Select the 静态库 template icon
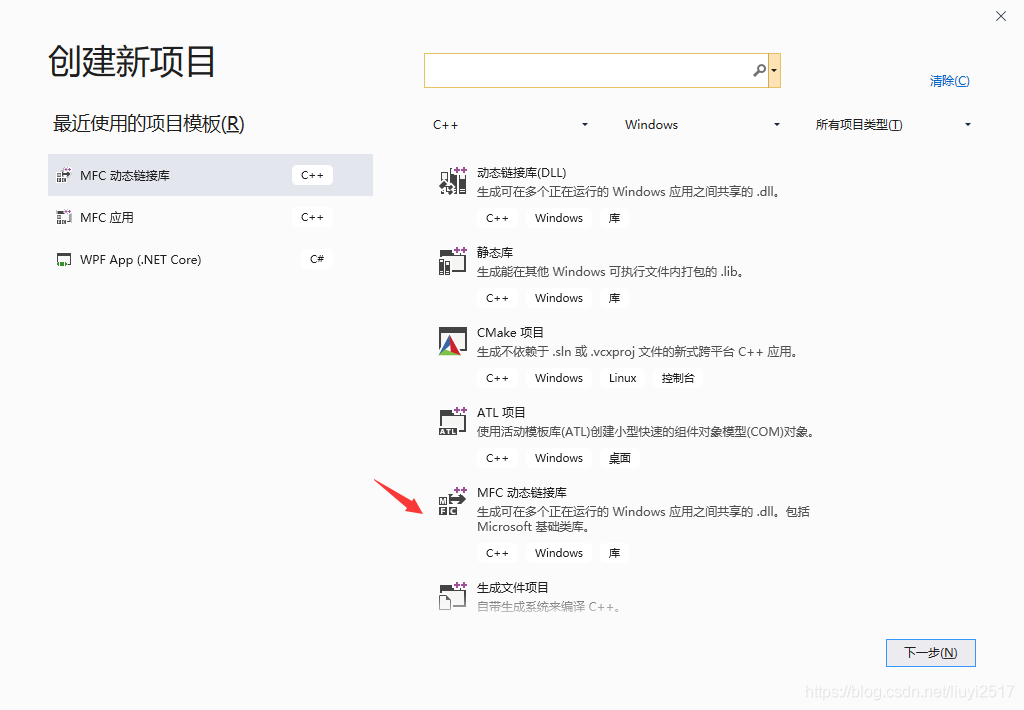Image resolution: width=1024 pixels, height=710 pixels. point(452,261)
